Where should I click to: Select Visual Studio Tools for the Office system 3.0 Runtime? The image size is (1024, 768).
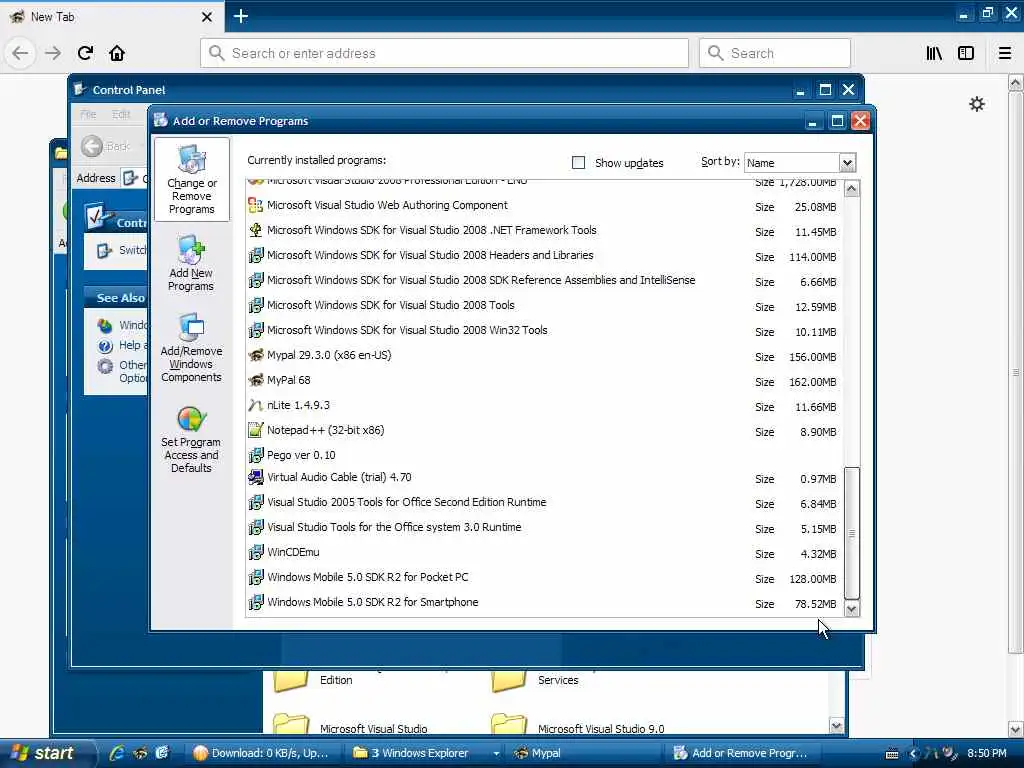click(544, 527)
